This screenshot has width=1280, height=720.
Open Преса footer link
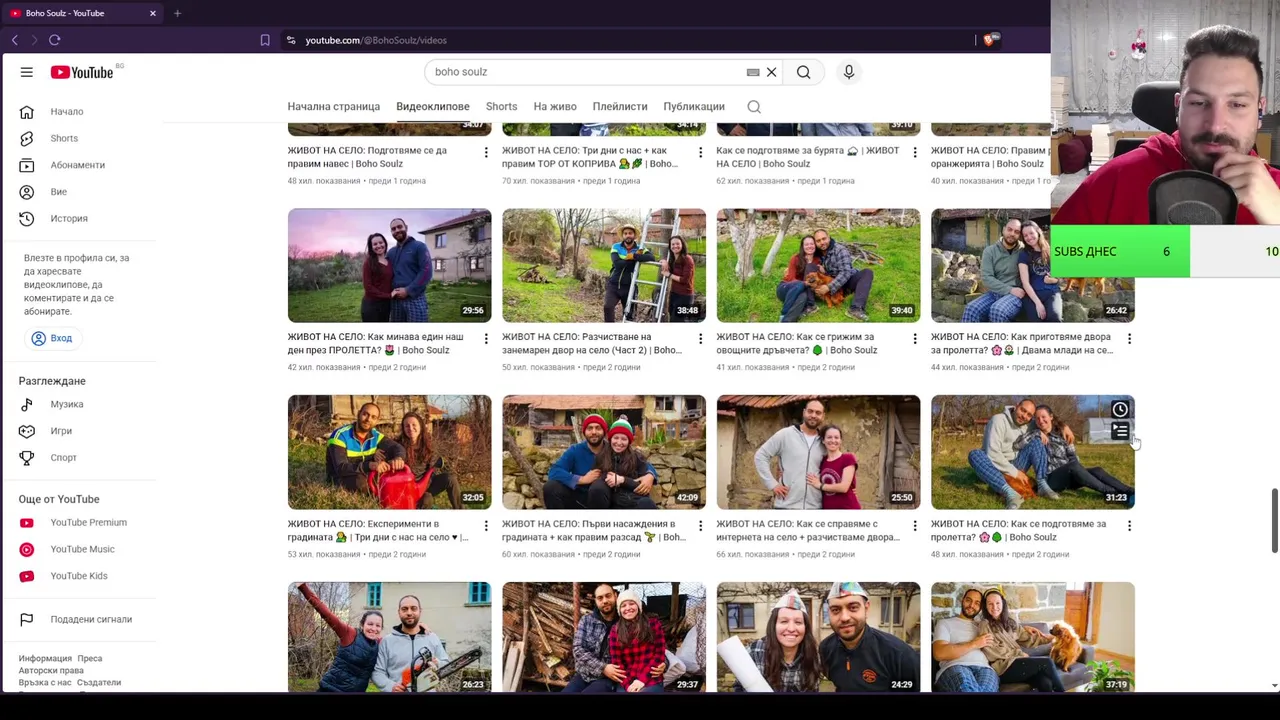pos(90,659)
